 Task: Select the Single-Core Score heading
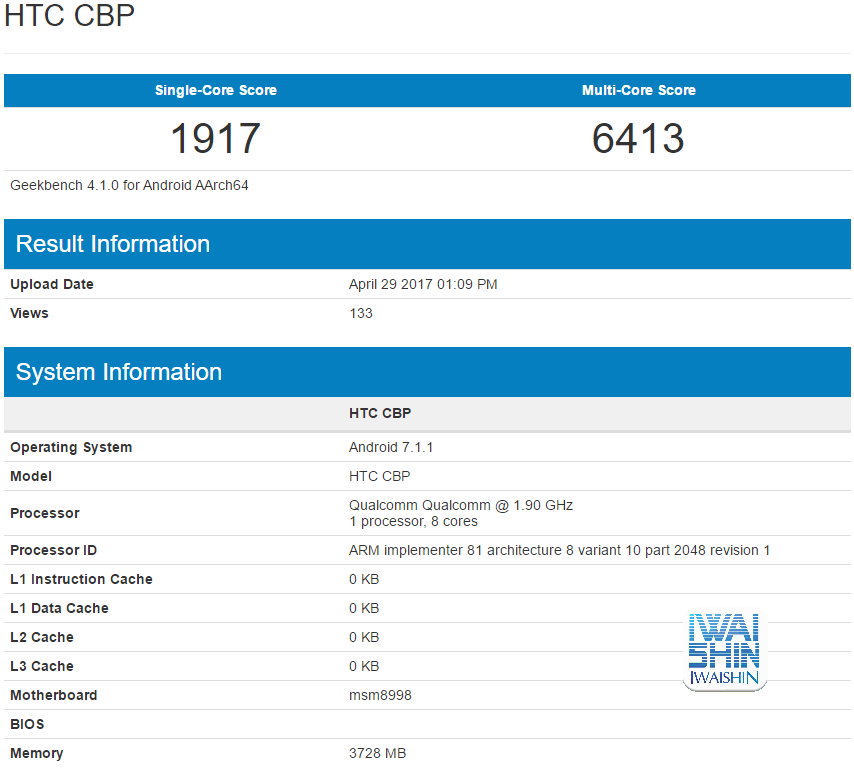coord(216,90)
